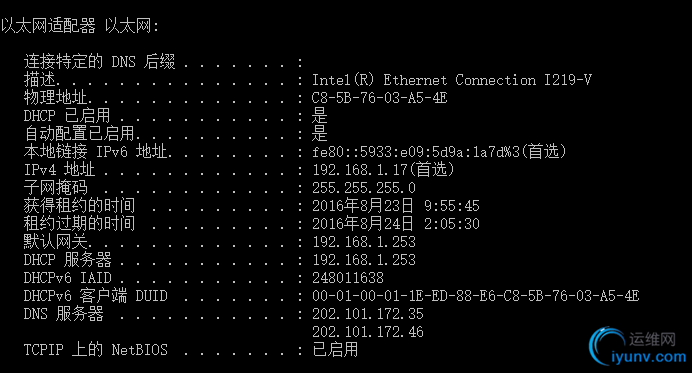Click the iyunv.com watermark text
This screenshot has width=692, height=373.
click(x=649, y=357)
